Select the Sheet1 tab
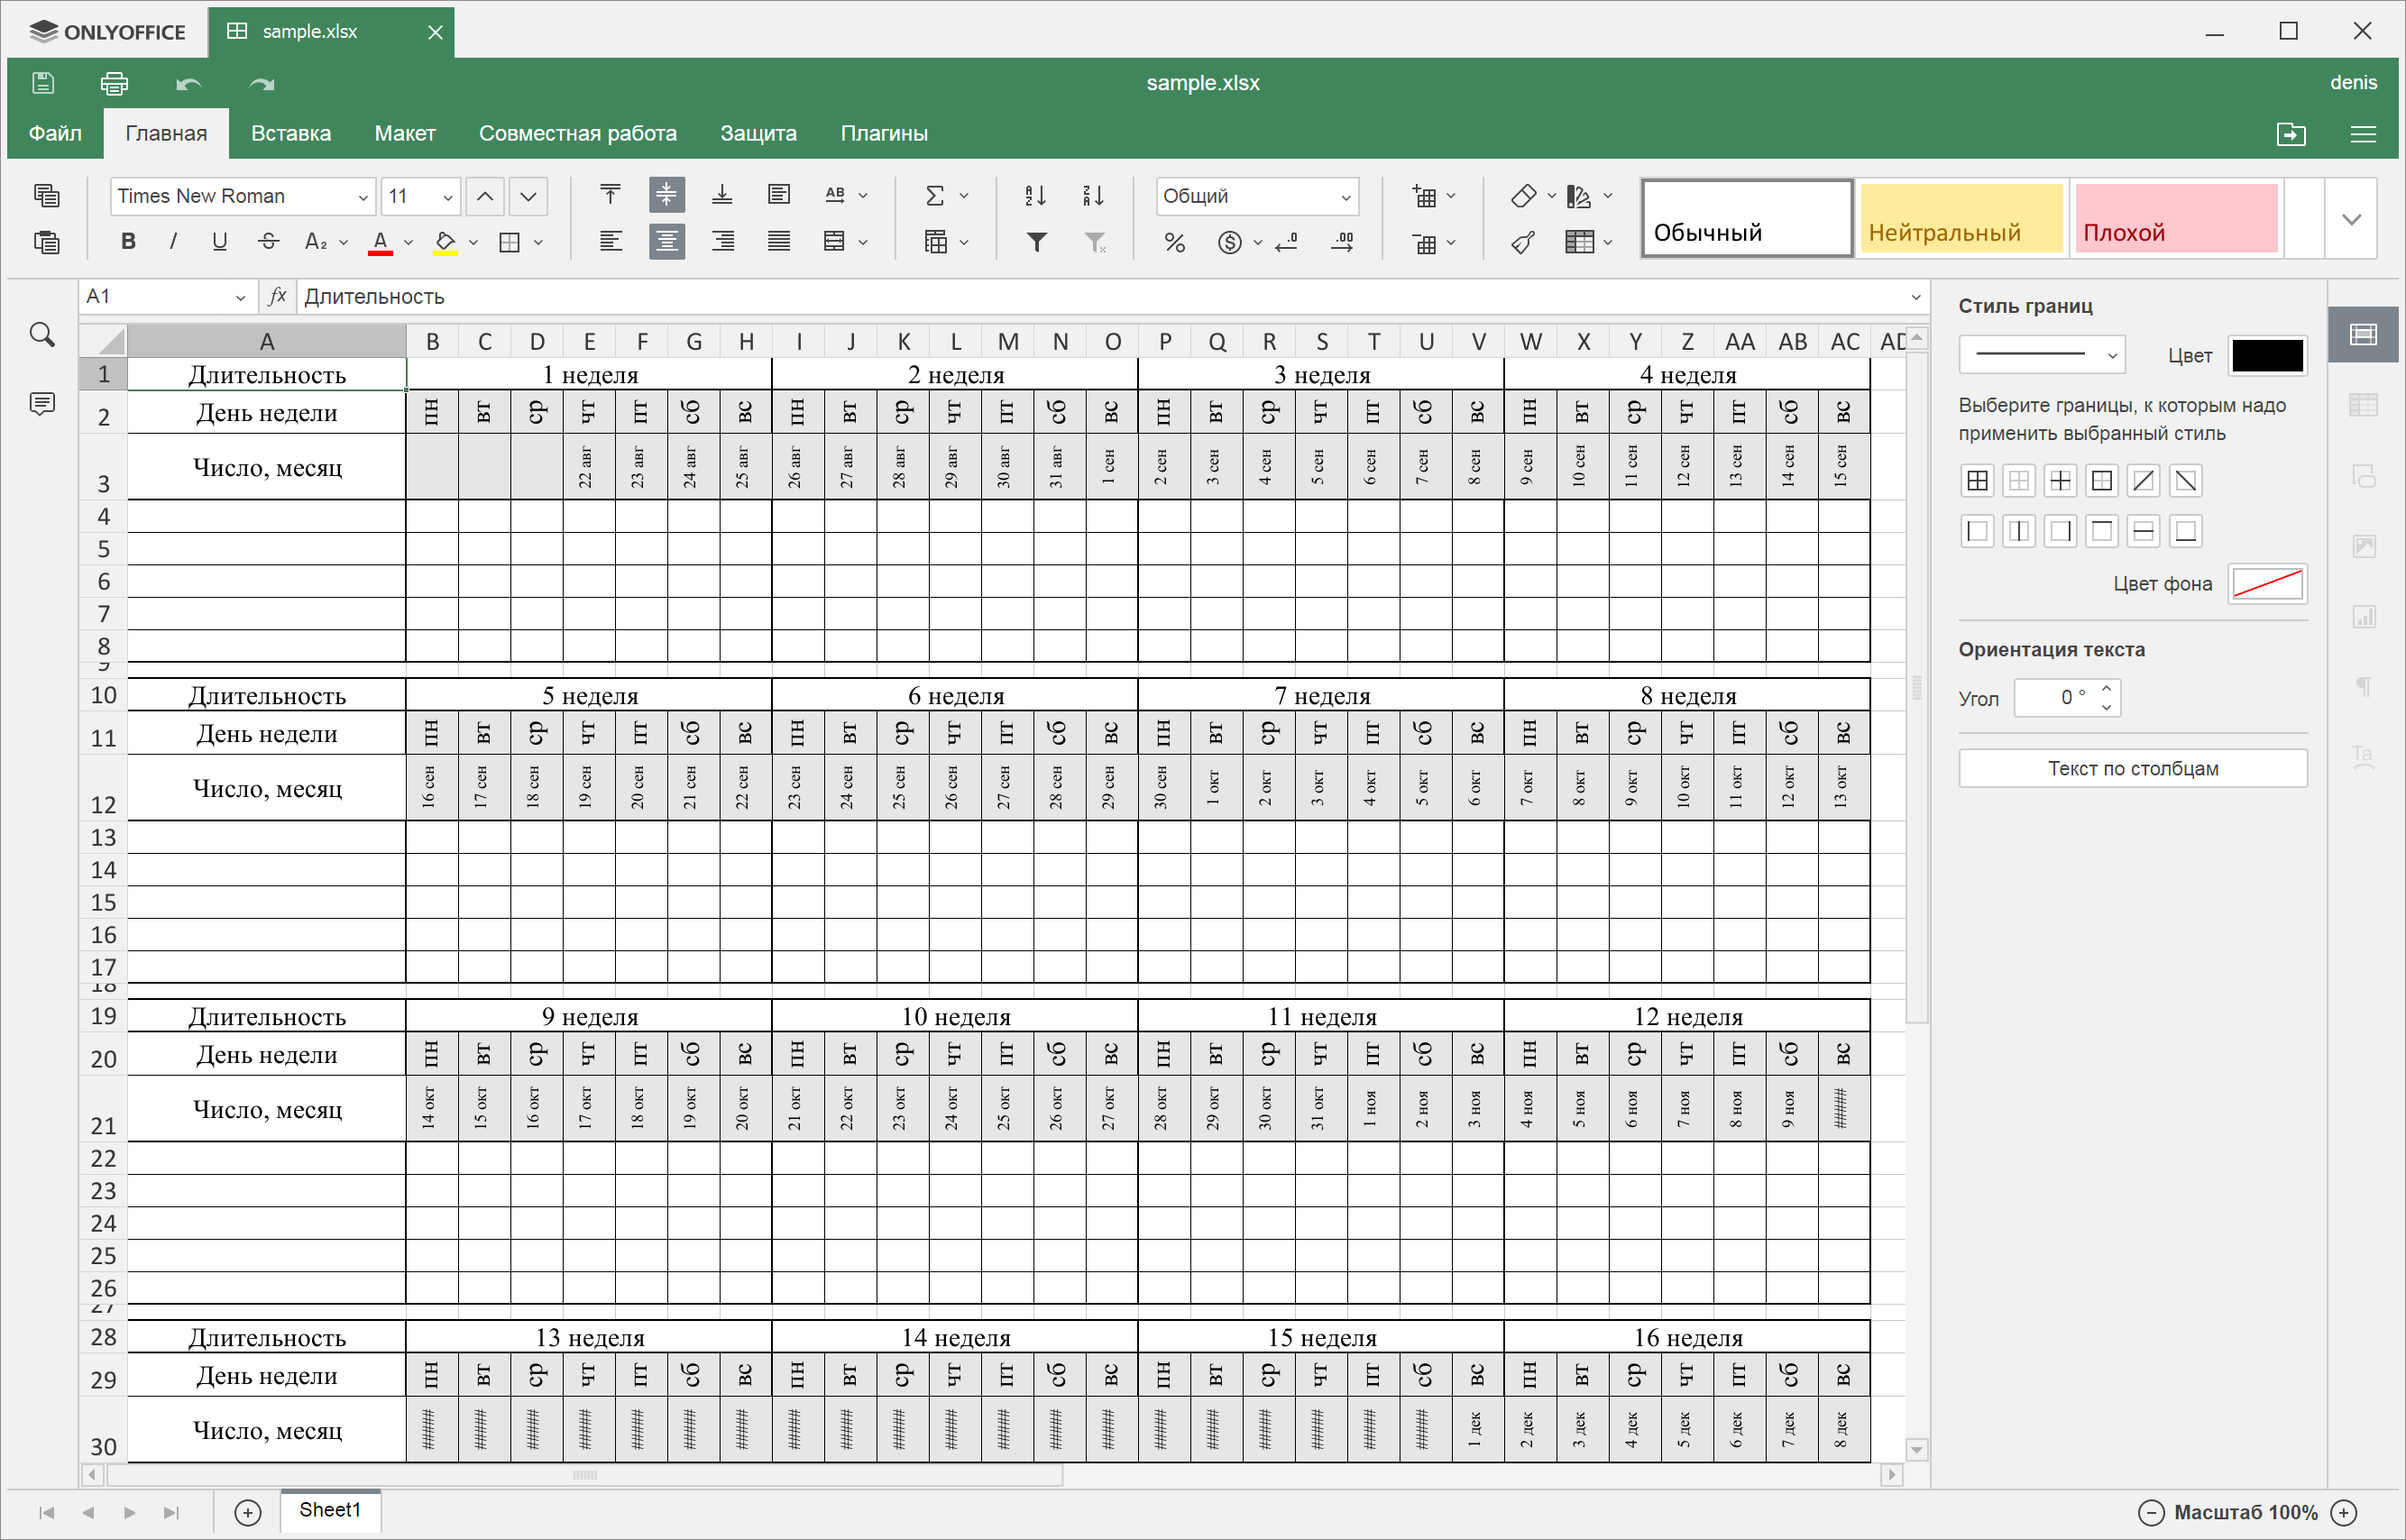 330,1510
